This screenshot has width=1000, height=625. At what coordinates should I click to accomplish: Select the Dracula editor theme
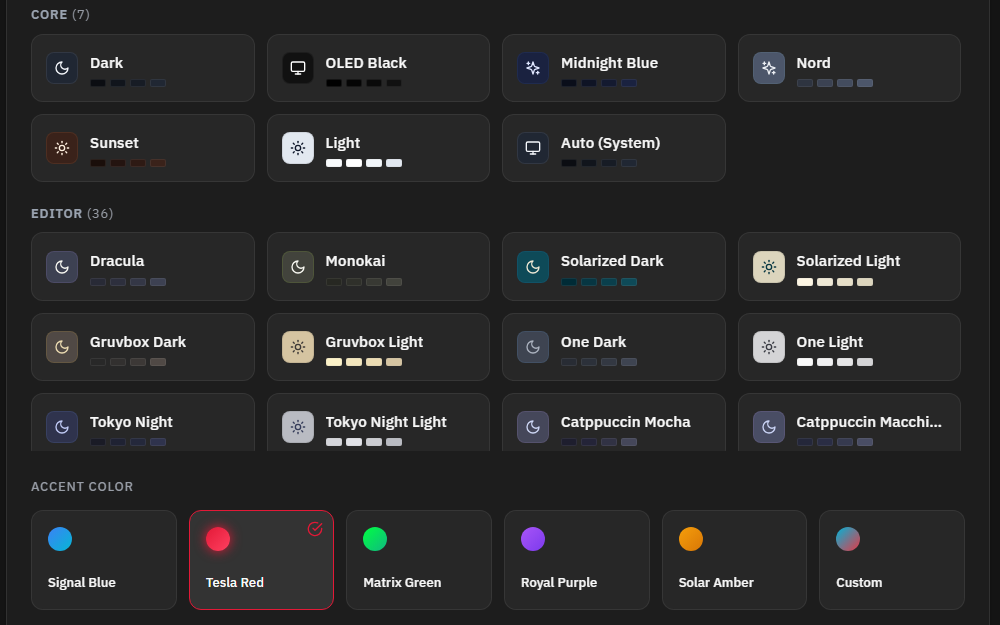tap(143, 267)
